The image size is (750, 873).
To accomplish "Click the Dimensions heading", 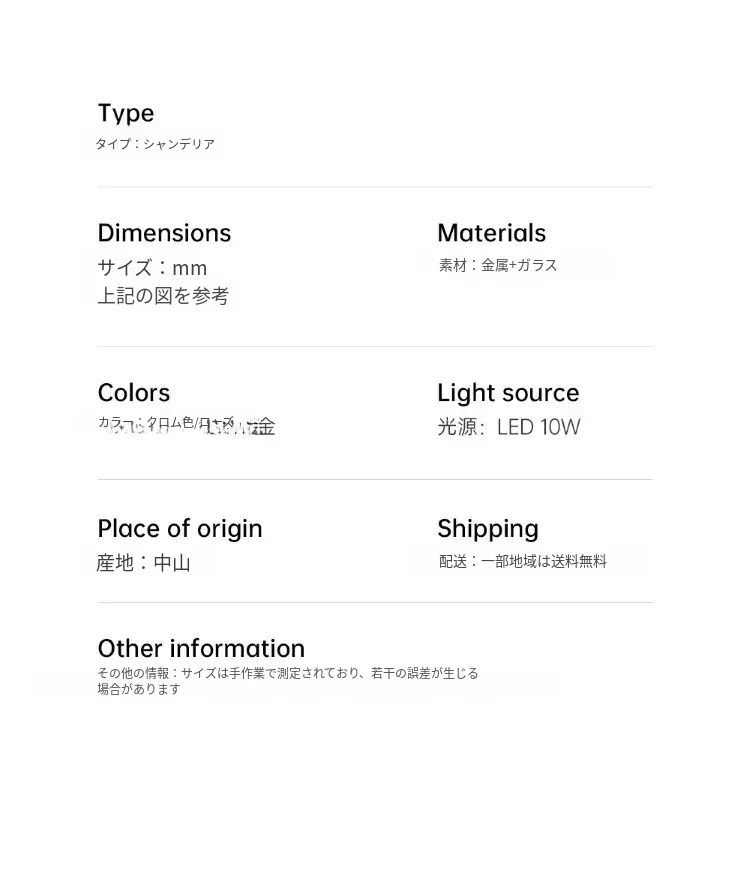I will (164, 233).
